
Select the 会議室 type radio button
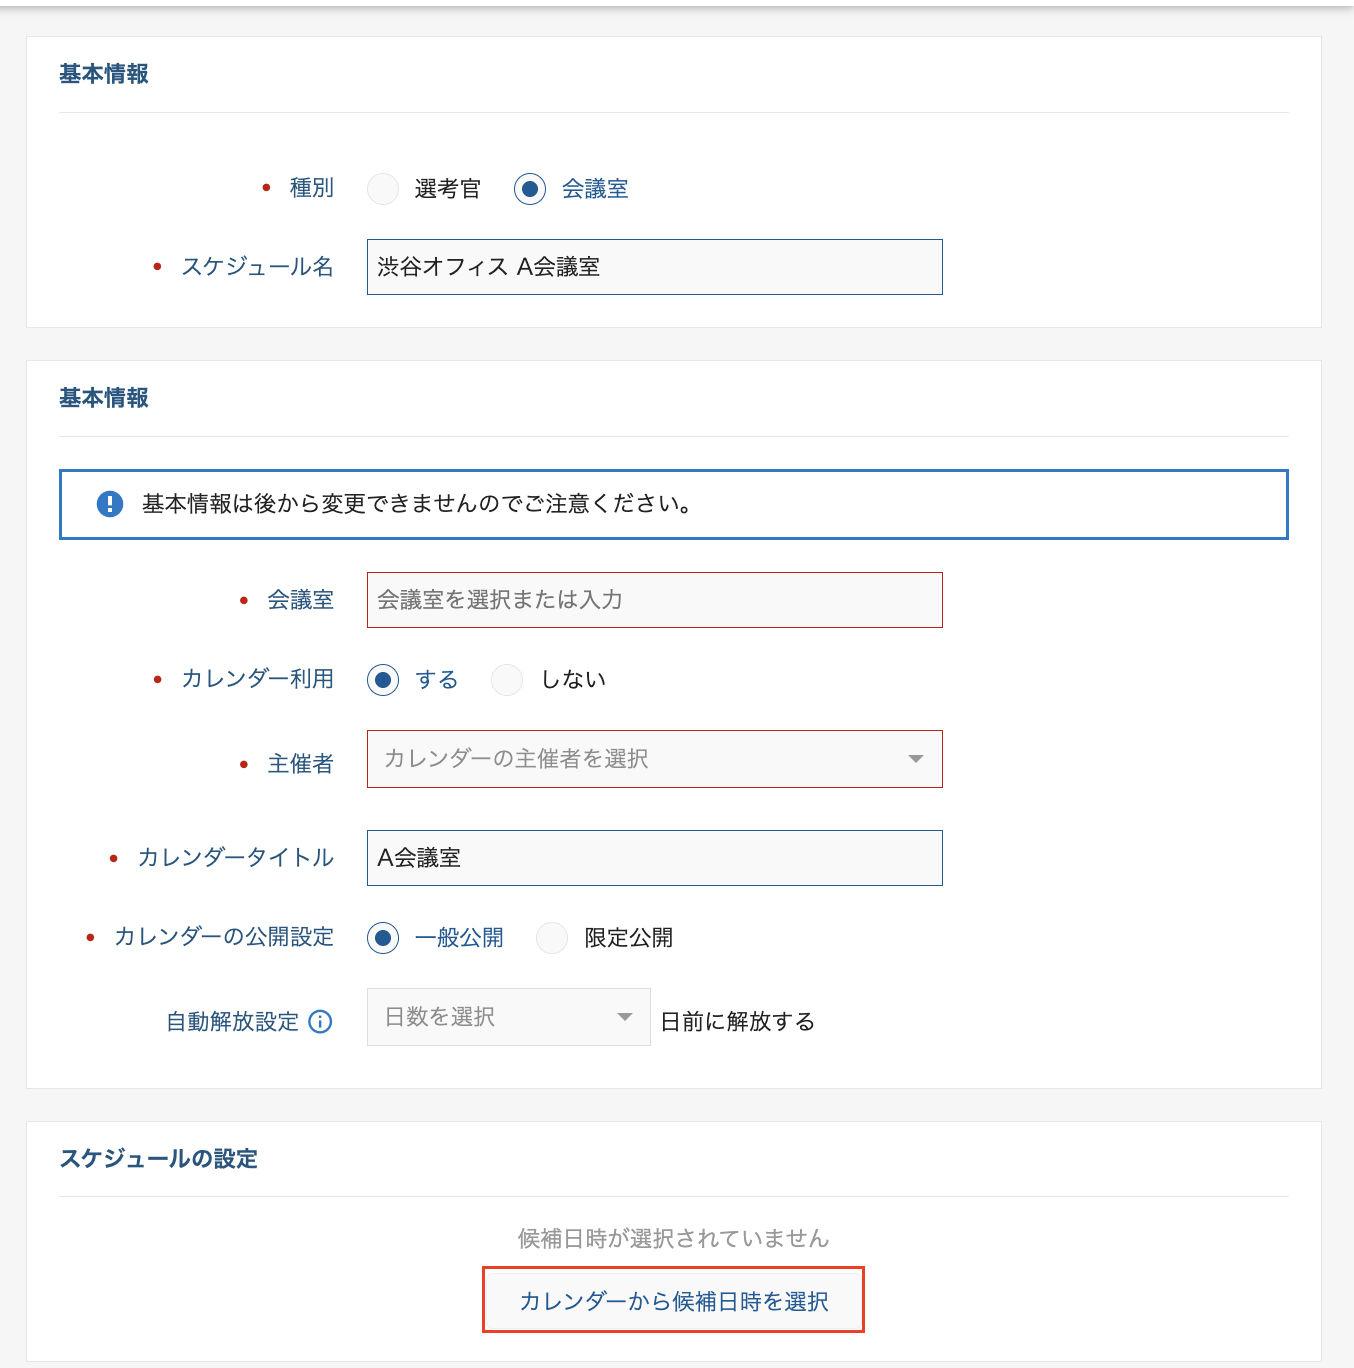point(530,189)
